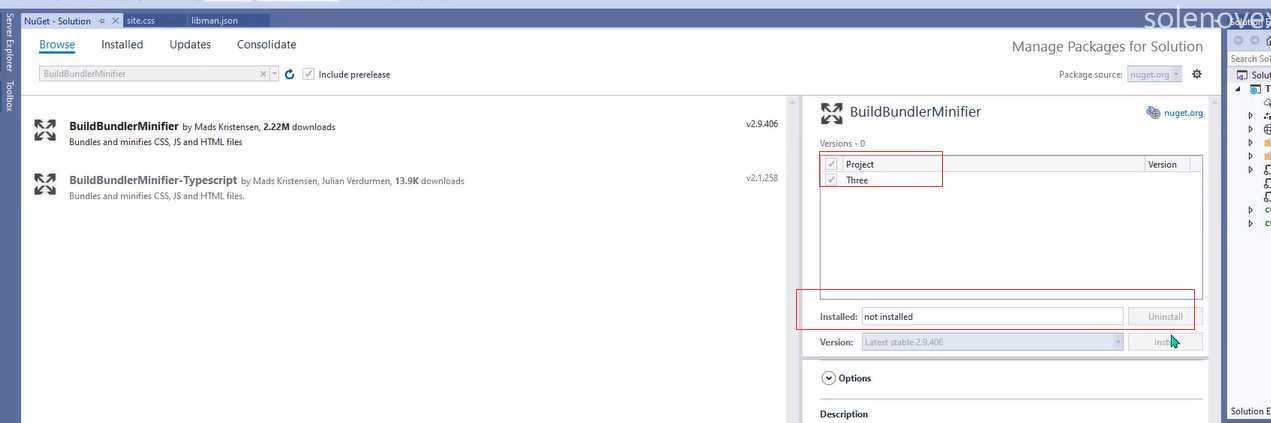Focus the Search Solution Explorer box

pyautogui.click(x=1250, y=59)
